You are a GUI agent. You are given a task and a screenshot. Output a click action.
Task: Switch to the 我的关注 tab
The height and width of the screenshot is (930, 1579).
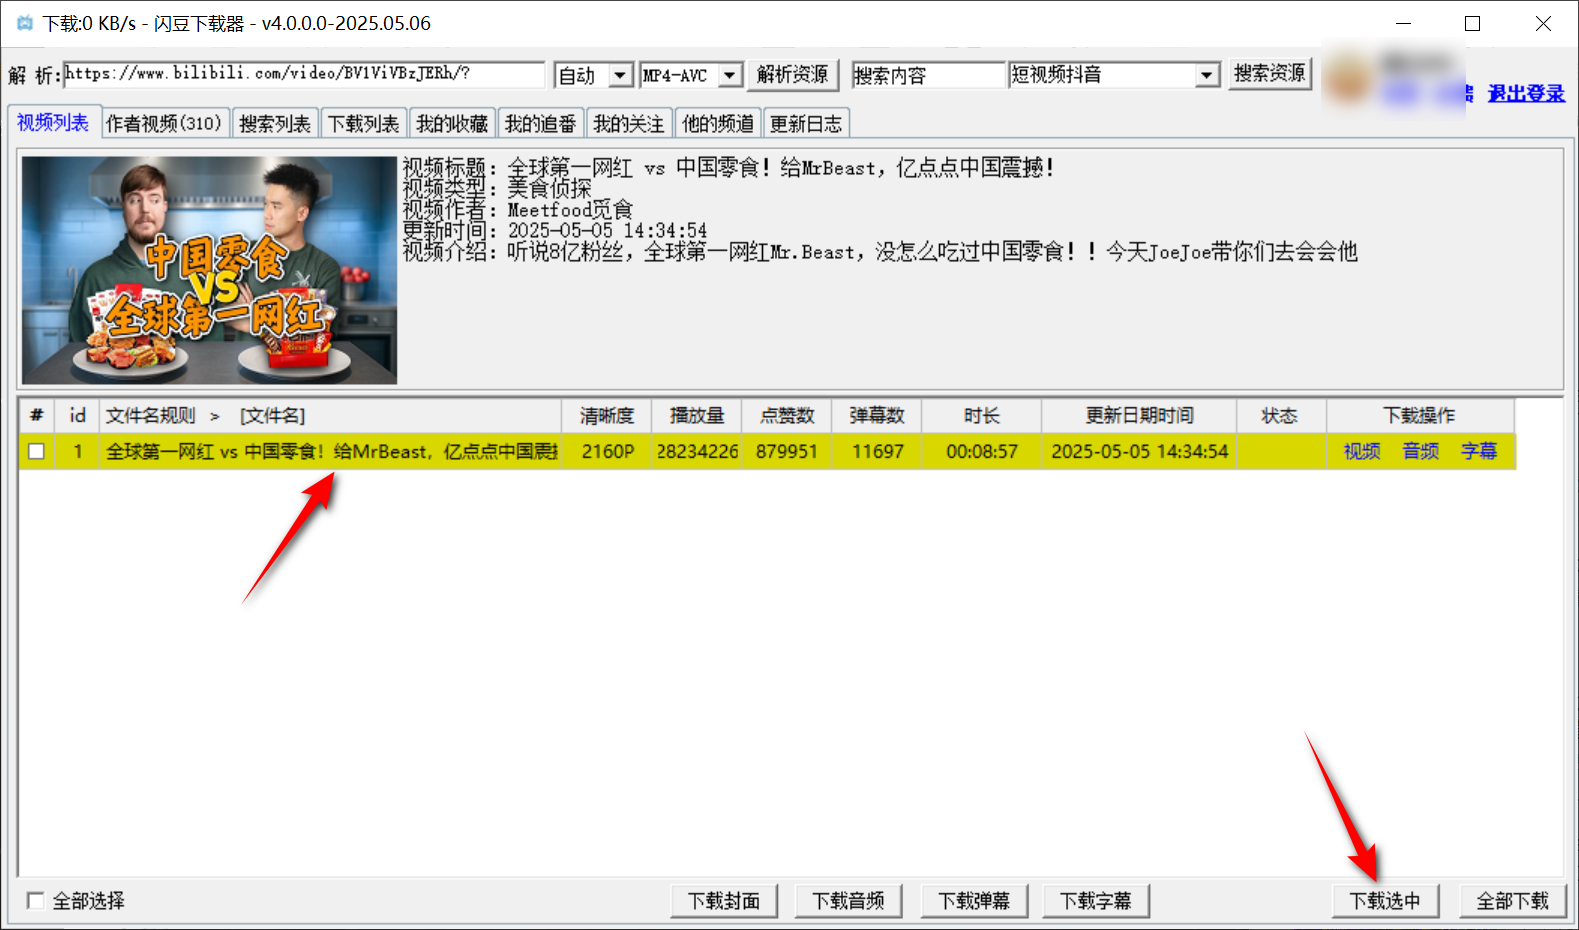(x=629, y=123)
